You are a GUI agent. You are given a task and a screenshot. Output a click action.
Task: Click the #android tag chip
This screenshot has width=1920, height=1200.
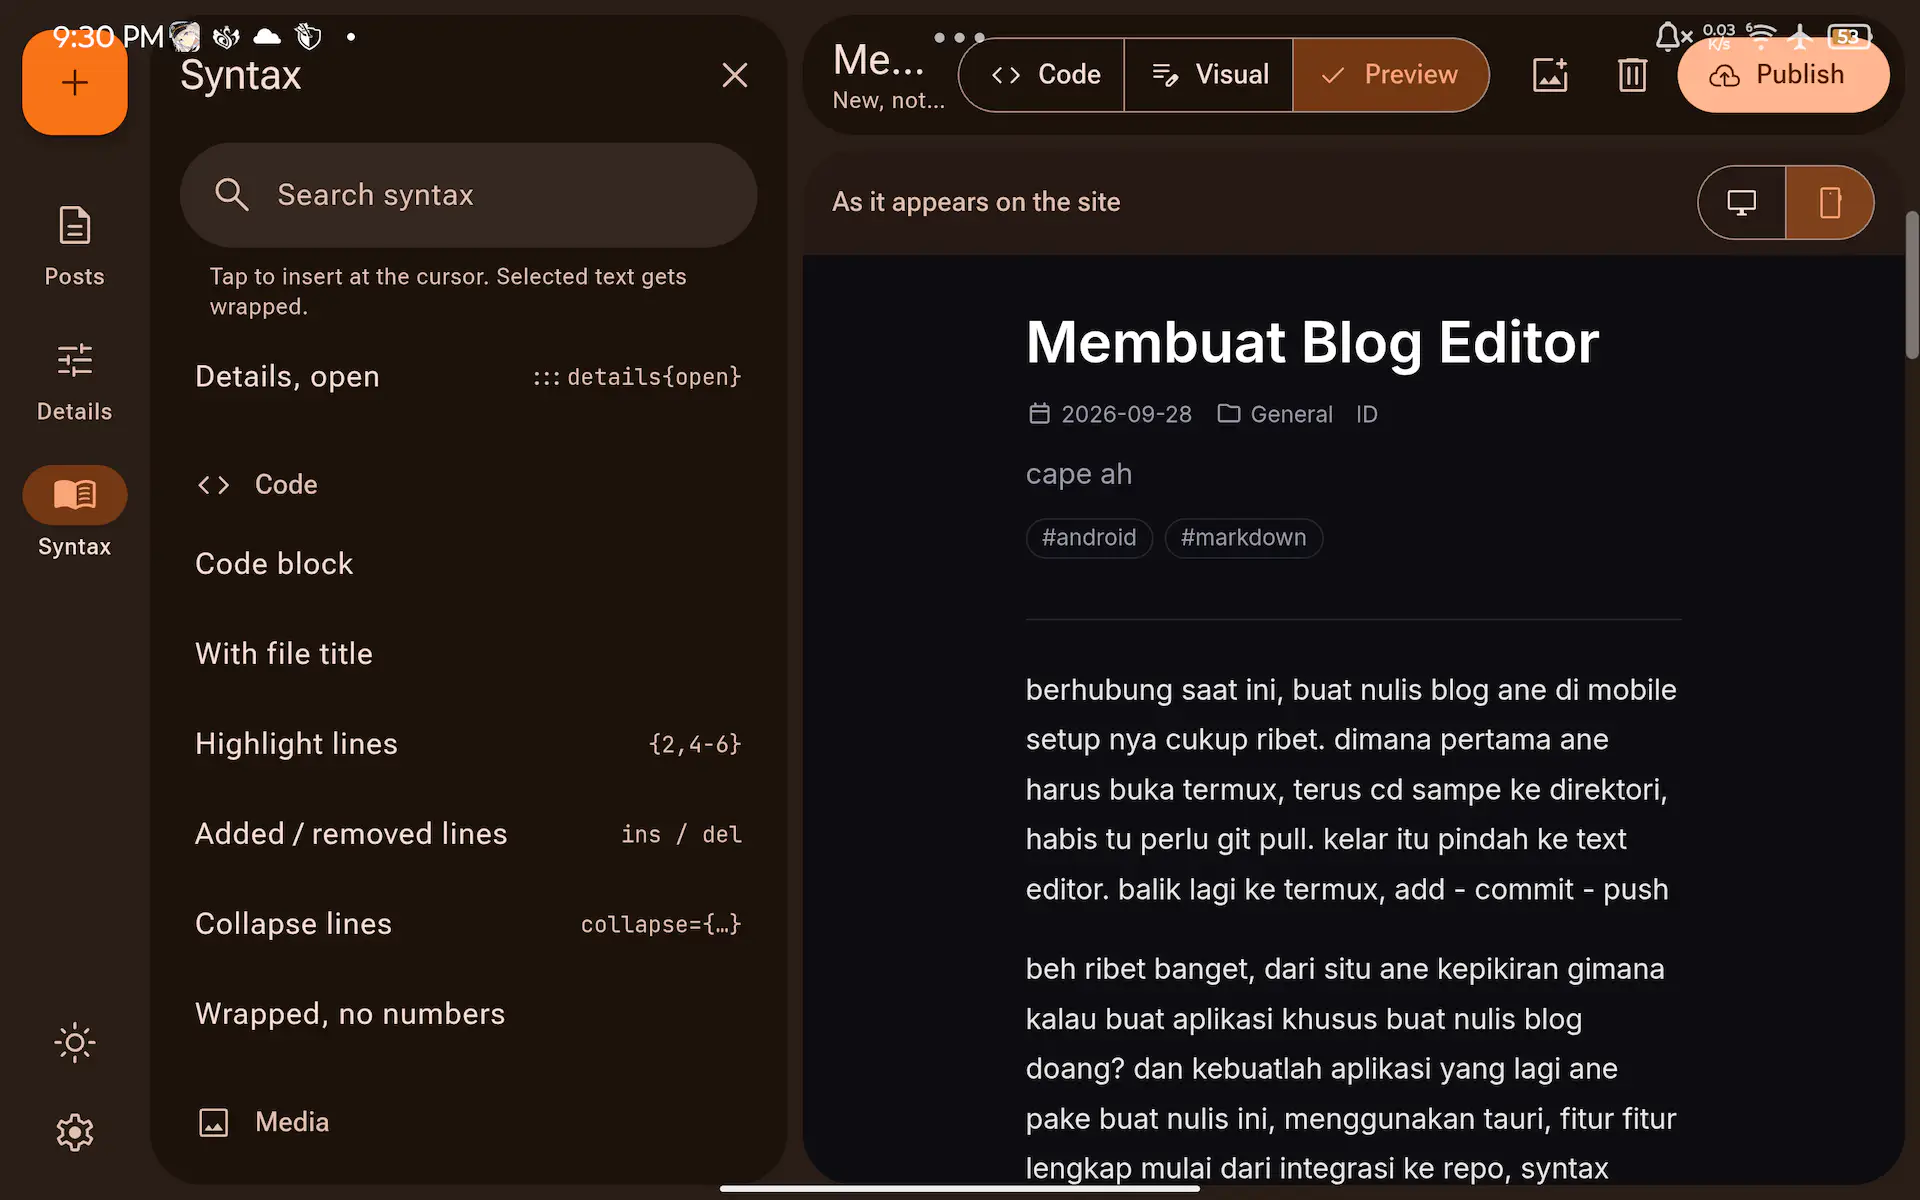pyautogui.click(x=1089, y=538)
